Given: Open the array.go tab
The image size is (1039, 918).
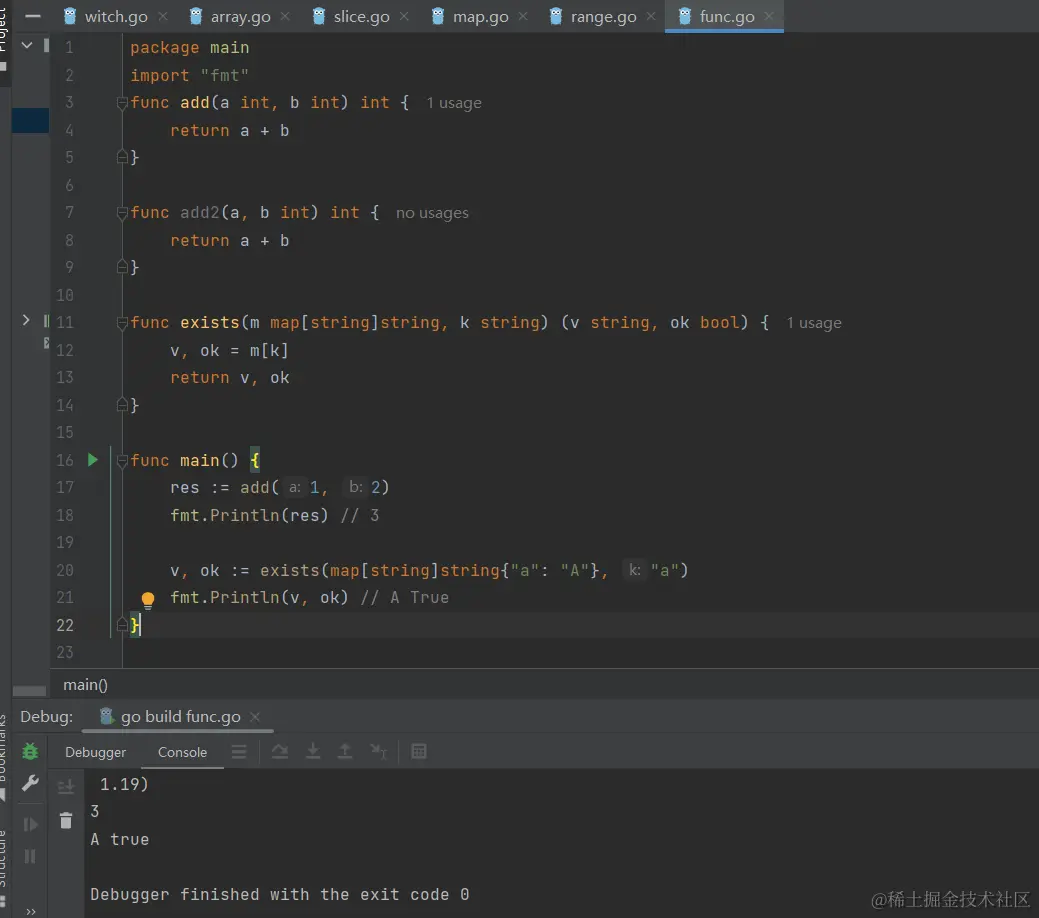Looking at the screenshot, I should pos(231,17).
